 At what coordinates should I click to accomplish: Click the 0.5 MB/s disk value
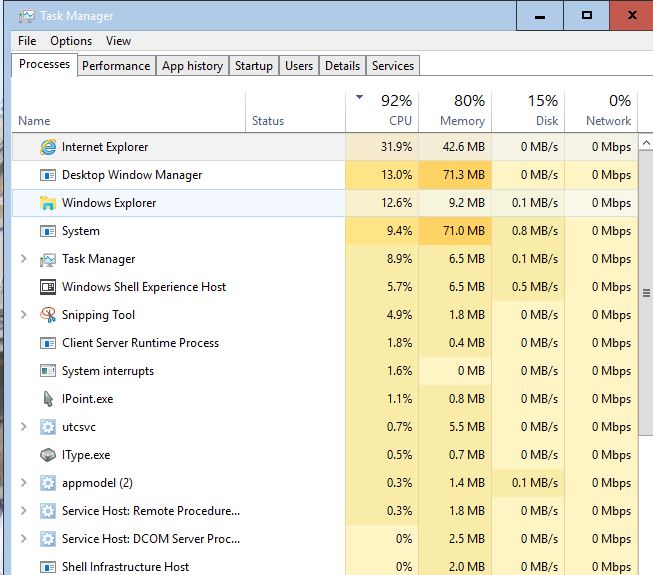[x=535, y=287]
